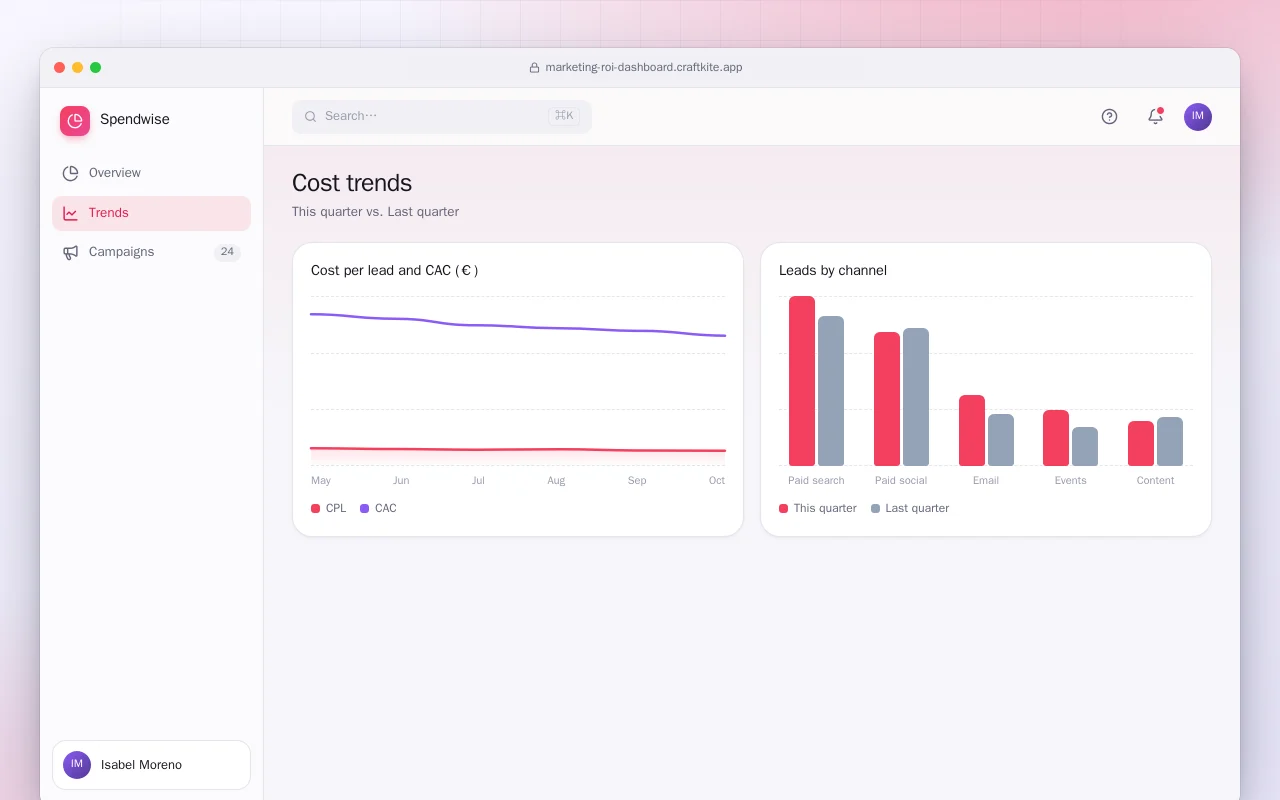This screenshot has width=1280, height=800.
Task: Go to the Overview page
Action: point(151,173)
